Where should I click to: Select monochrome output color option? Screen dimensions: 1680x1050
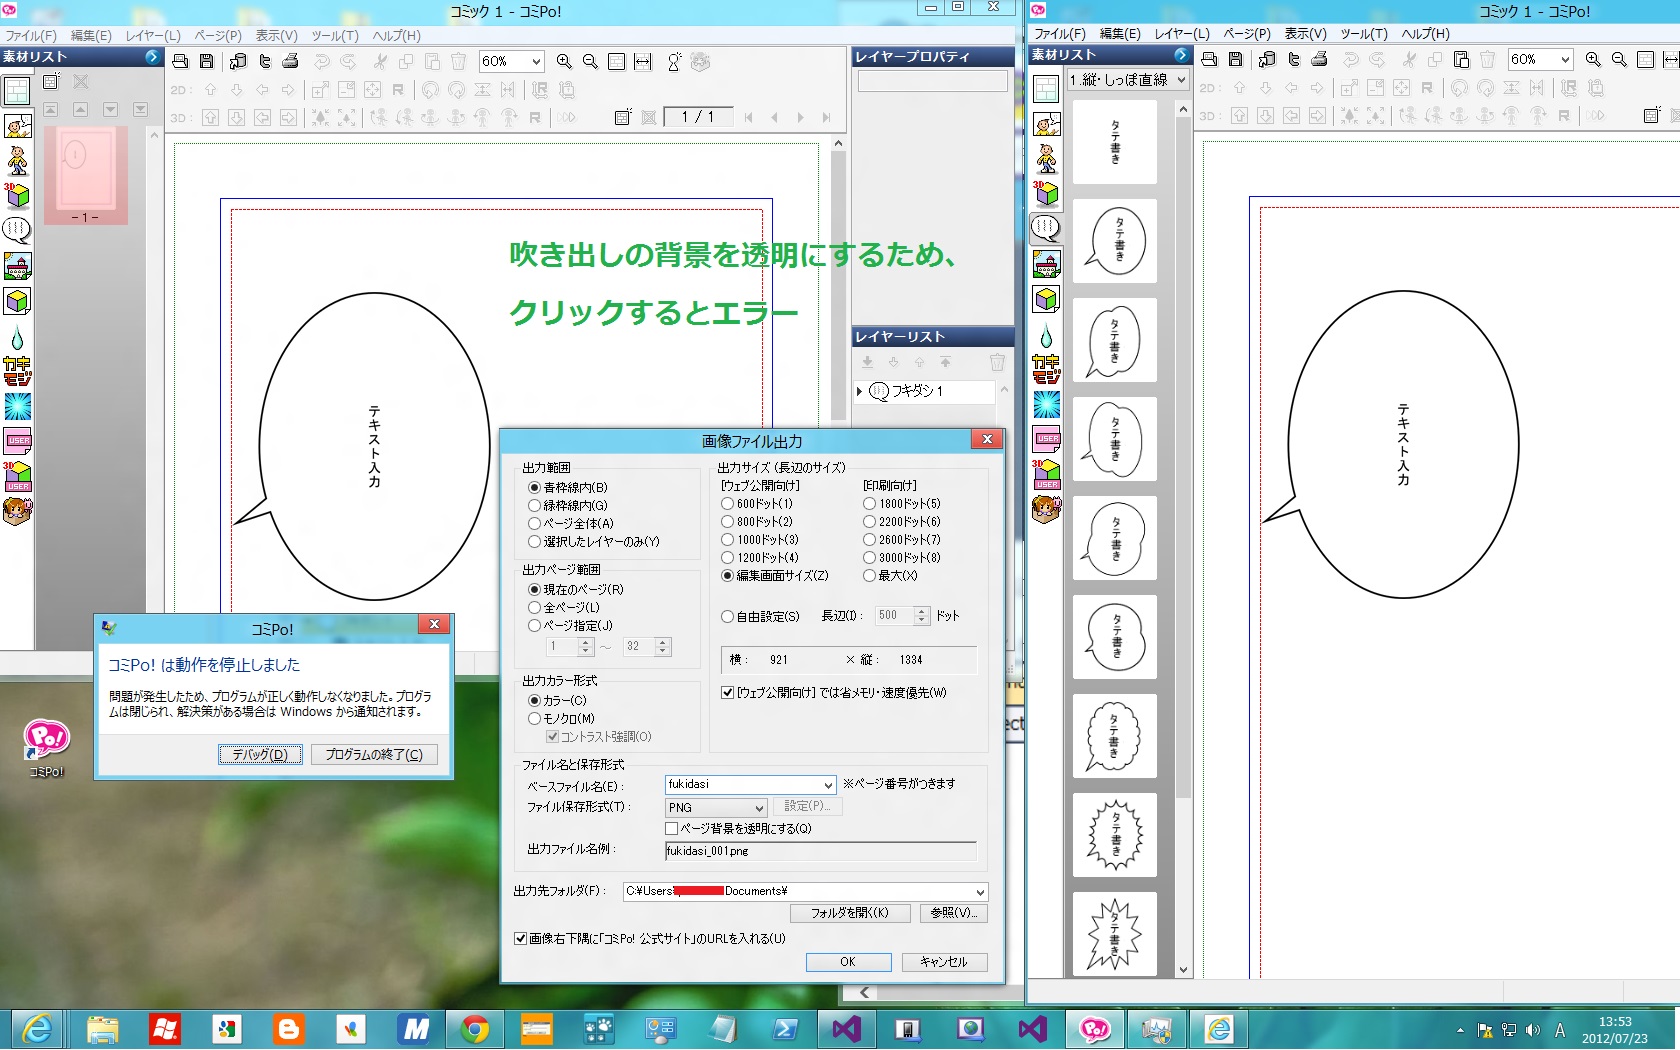535,719
